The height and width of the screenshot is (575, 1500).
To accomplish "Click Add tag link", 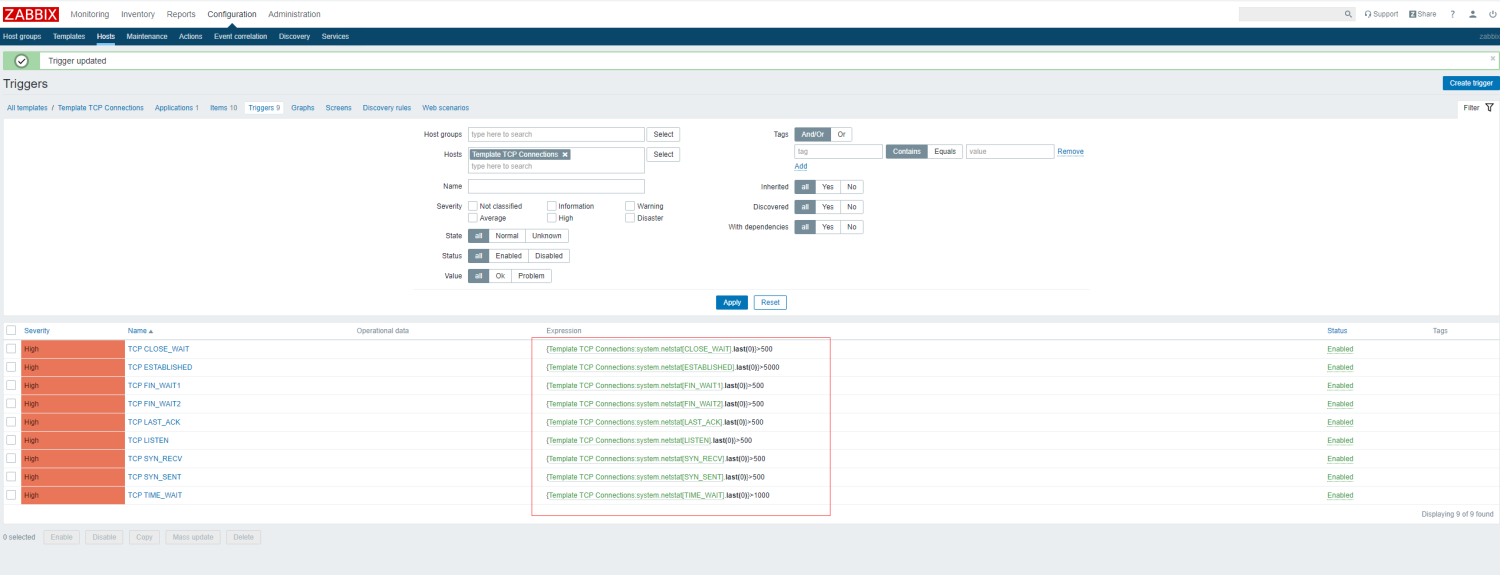I will click(x=801, y=166).
